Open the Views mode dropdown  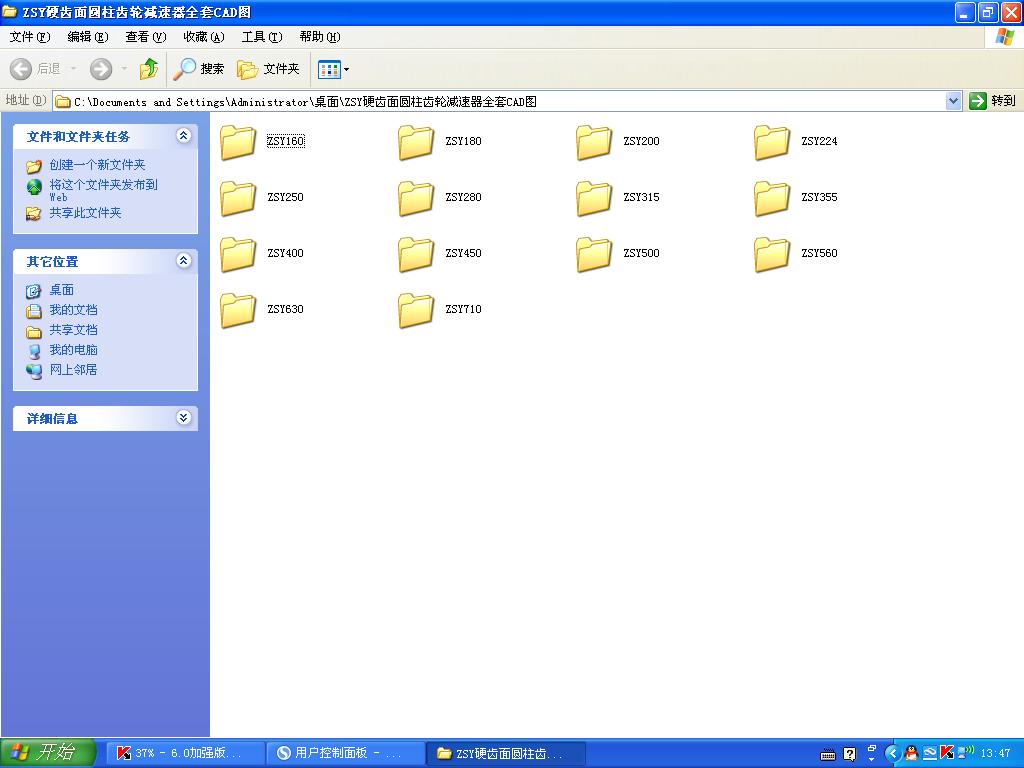333,69
